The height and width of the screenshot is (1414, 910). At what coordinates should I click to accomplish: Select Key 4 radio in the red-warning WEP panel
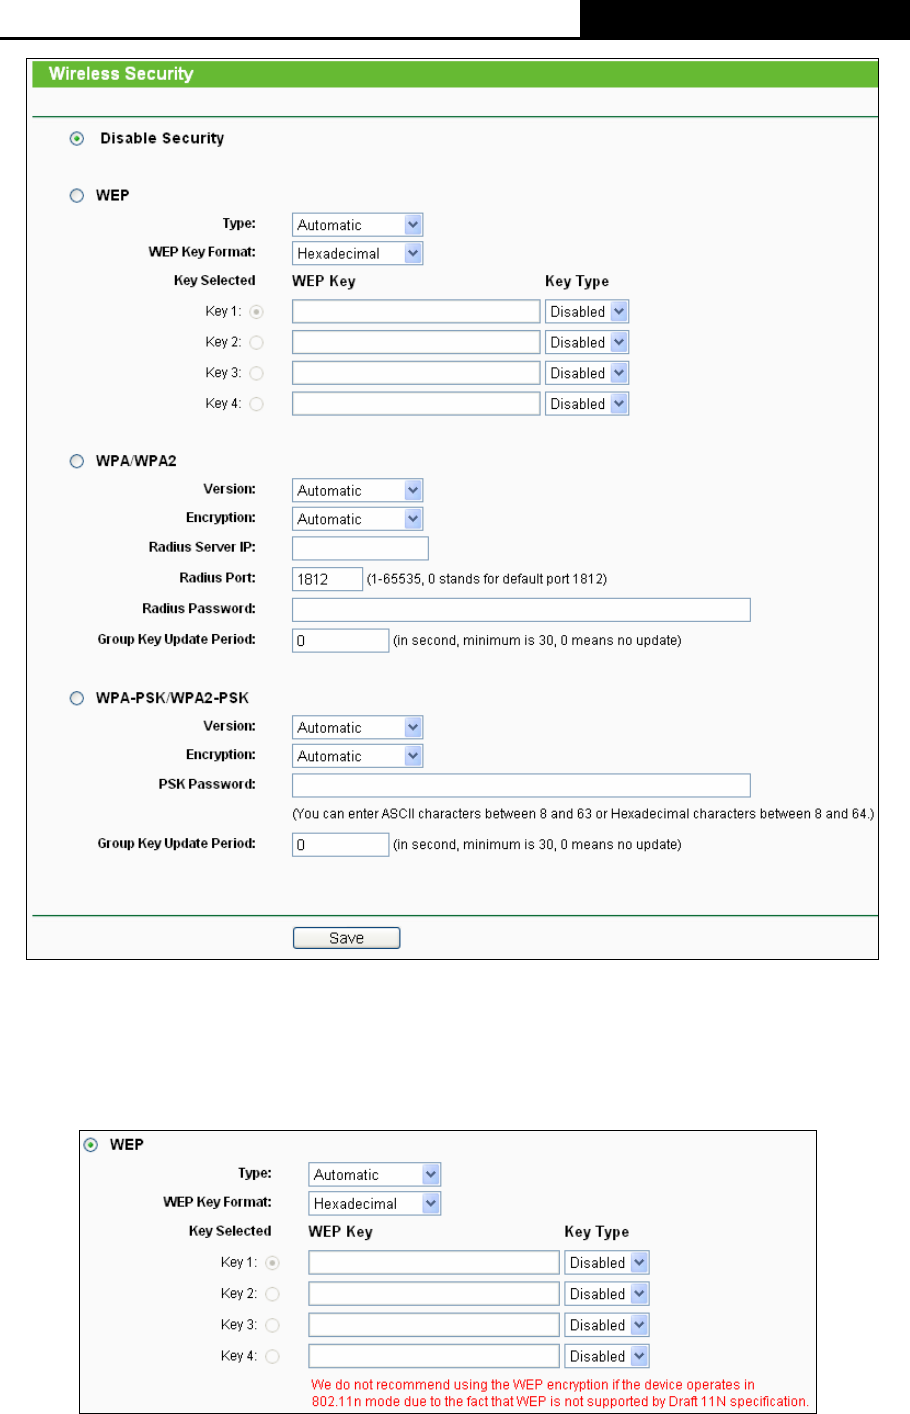pyautogui.click(x=273, y=1357)
